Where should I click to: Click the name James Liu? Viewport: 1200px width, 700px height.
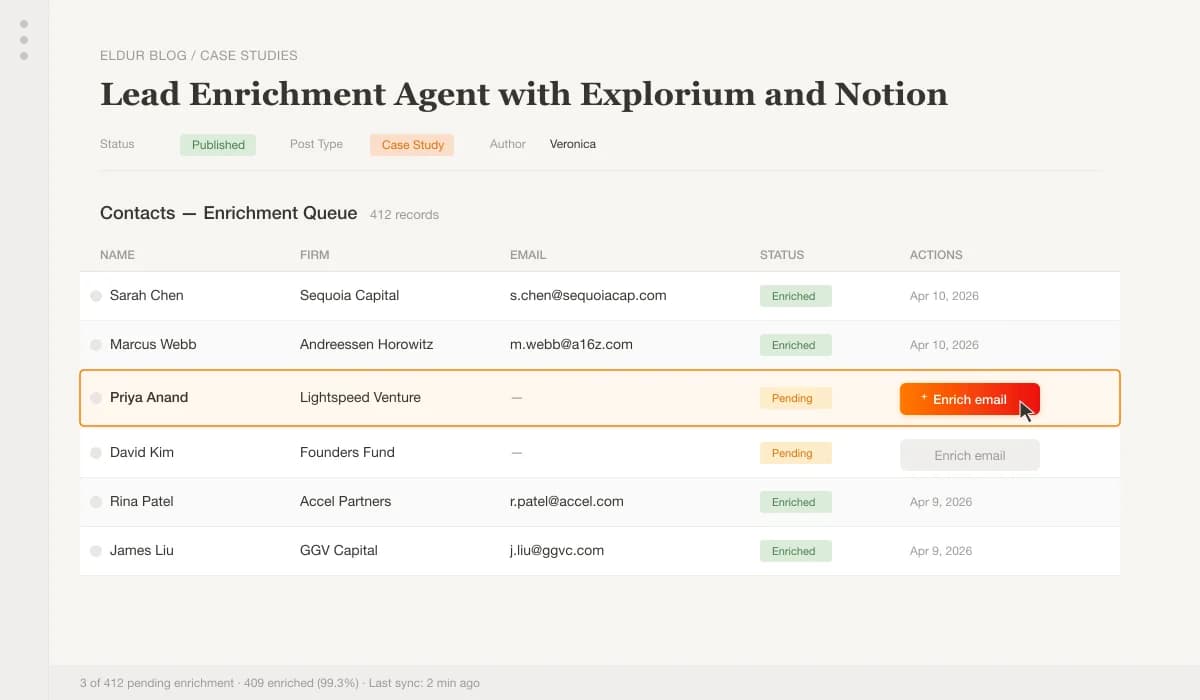[x=140, y=550]
